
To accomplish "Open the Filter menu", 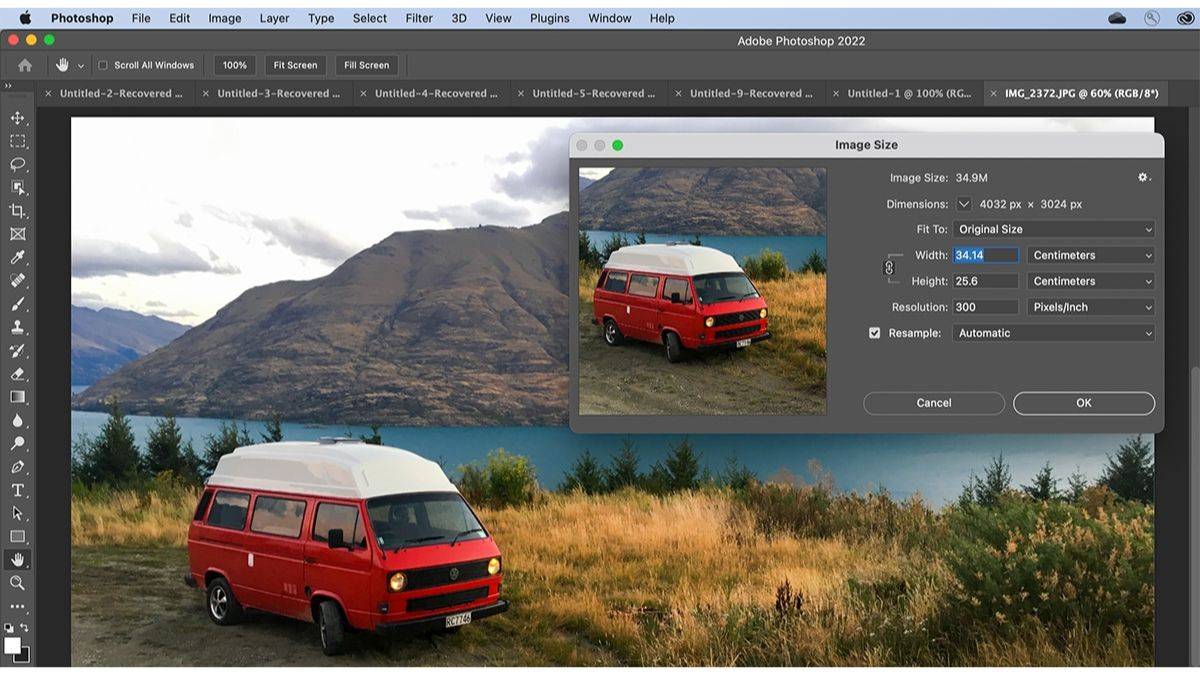I will pyautogui.click(x=419, y=18).
